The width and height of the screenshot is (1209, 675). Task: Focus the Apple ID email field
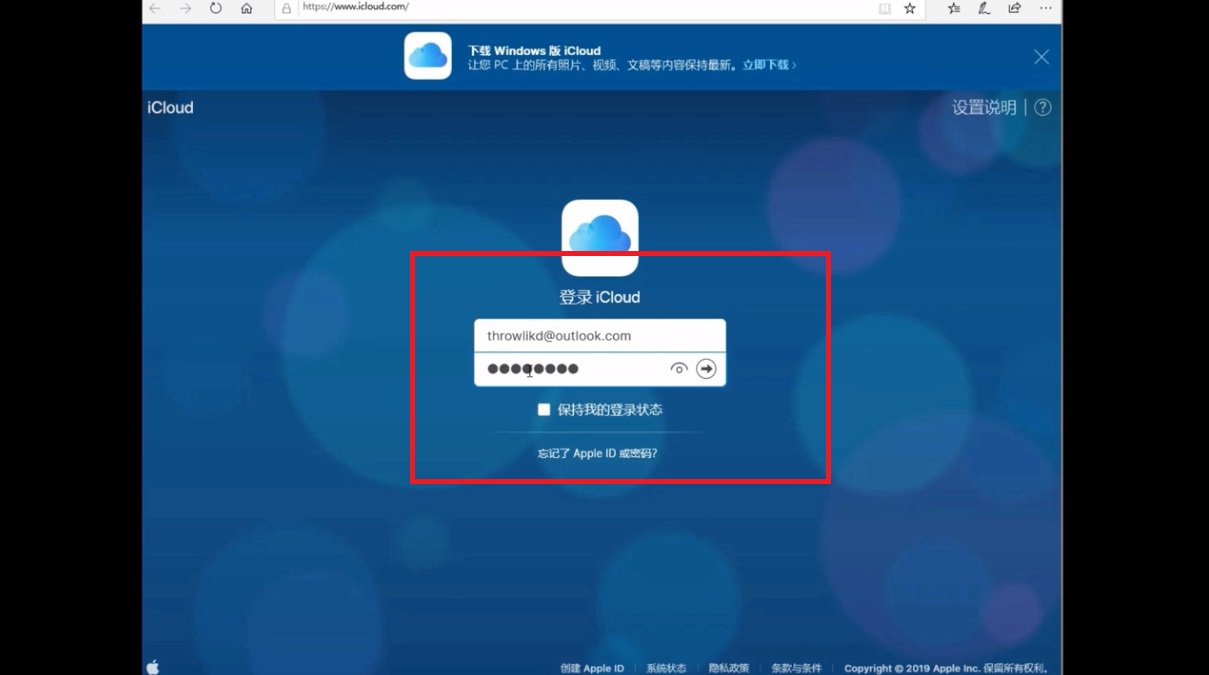[x=600, y=336]
